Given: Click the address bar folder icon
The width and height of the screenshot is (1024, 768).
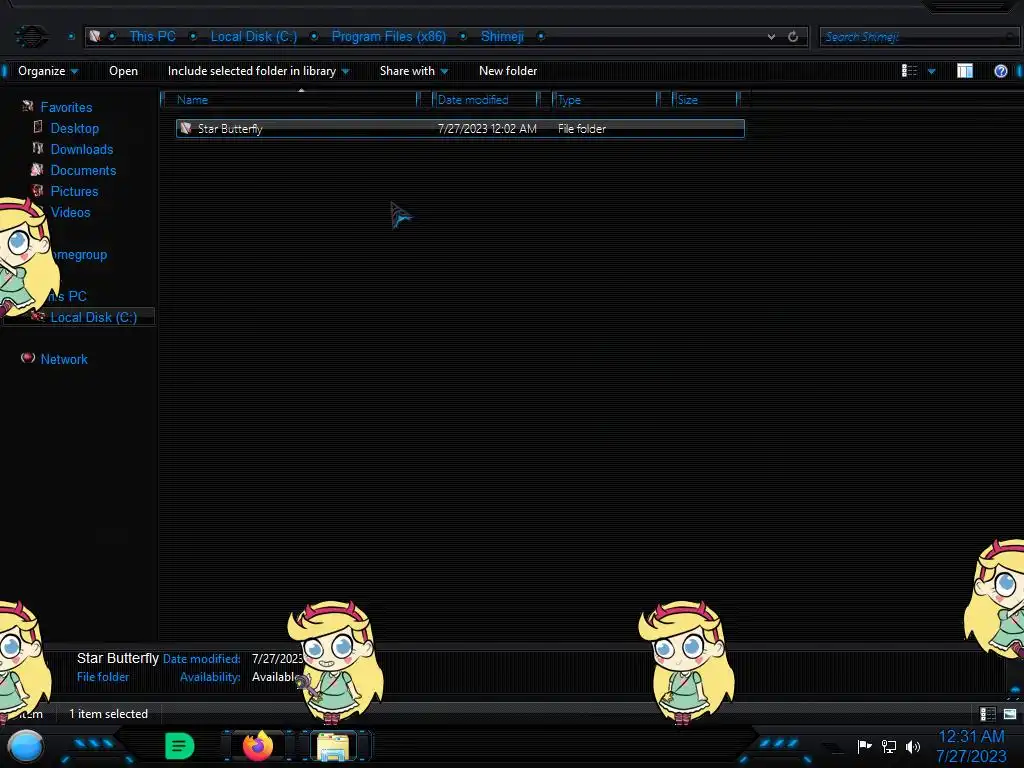Looking at the screenshot, I should point(95,36).
